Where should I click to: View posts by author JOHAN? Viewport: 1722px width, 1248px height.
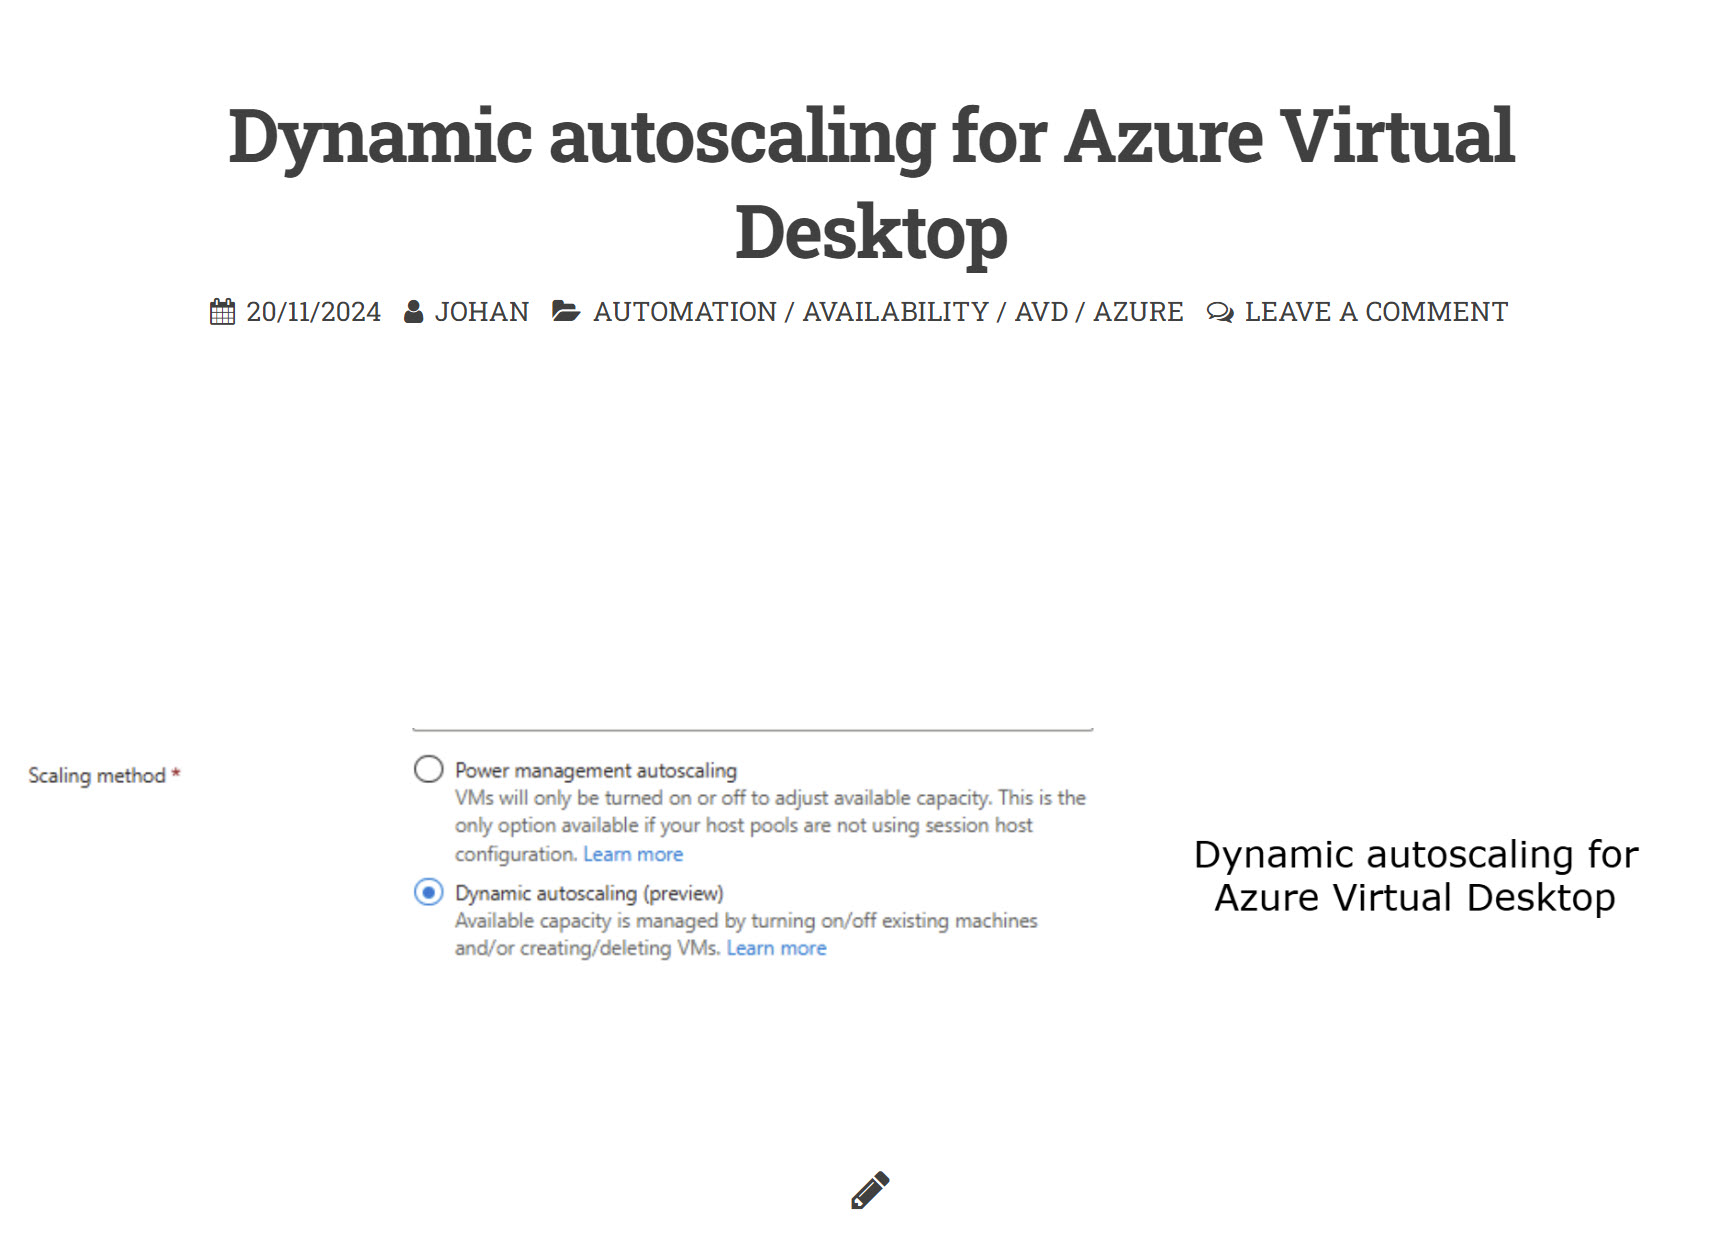click(482, 312)
